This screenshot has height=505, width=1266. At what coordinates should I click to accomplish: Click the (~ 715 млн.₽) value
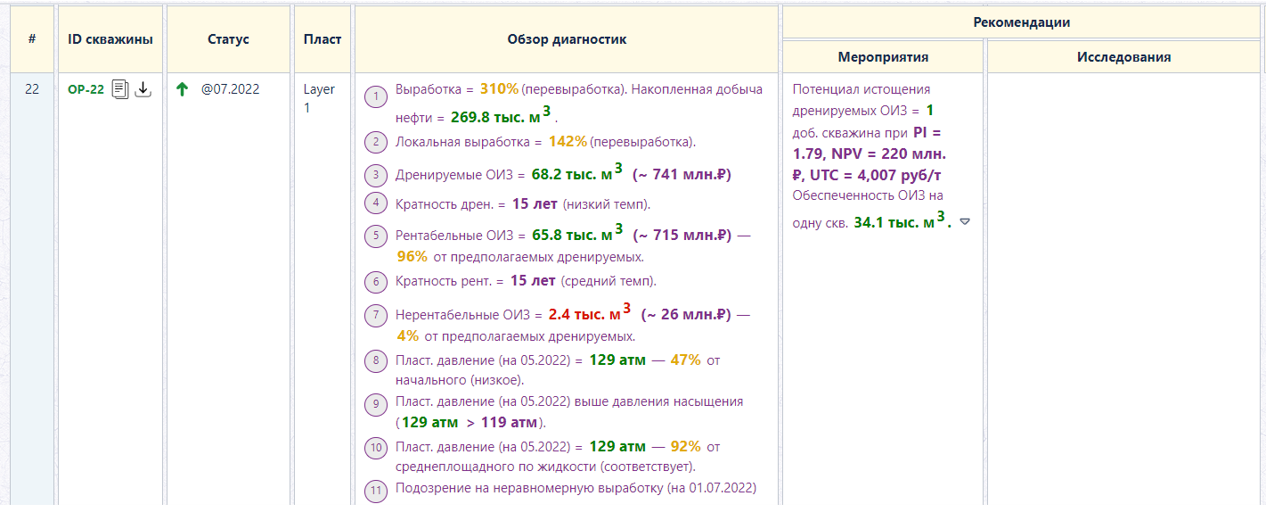683,236
